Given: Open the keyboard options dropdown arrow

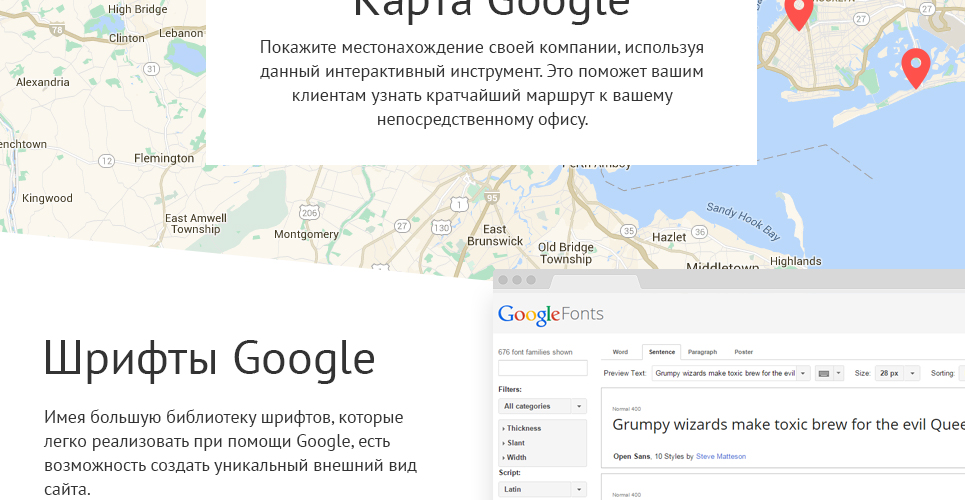Looking at the screenshot, I should (x=838, y=373).
